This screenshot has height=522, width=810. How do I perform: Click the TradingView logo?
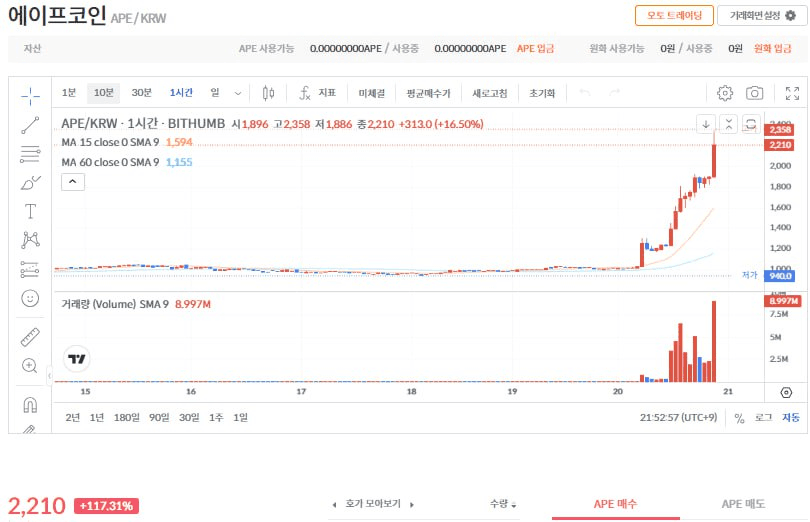pyautogui.click(x=76, y=359)
